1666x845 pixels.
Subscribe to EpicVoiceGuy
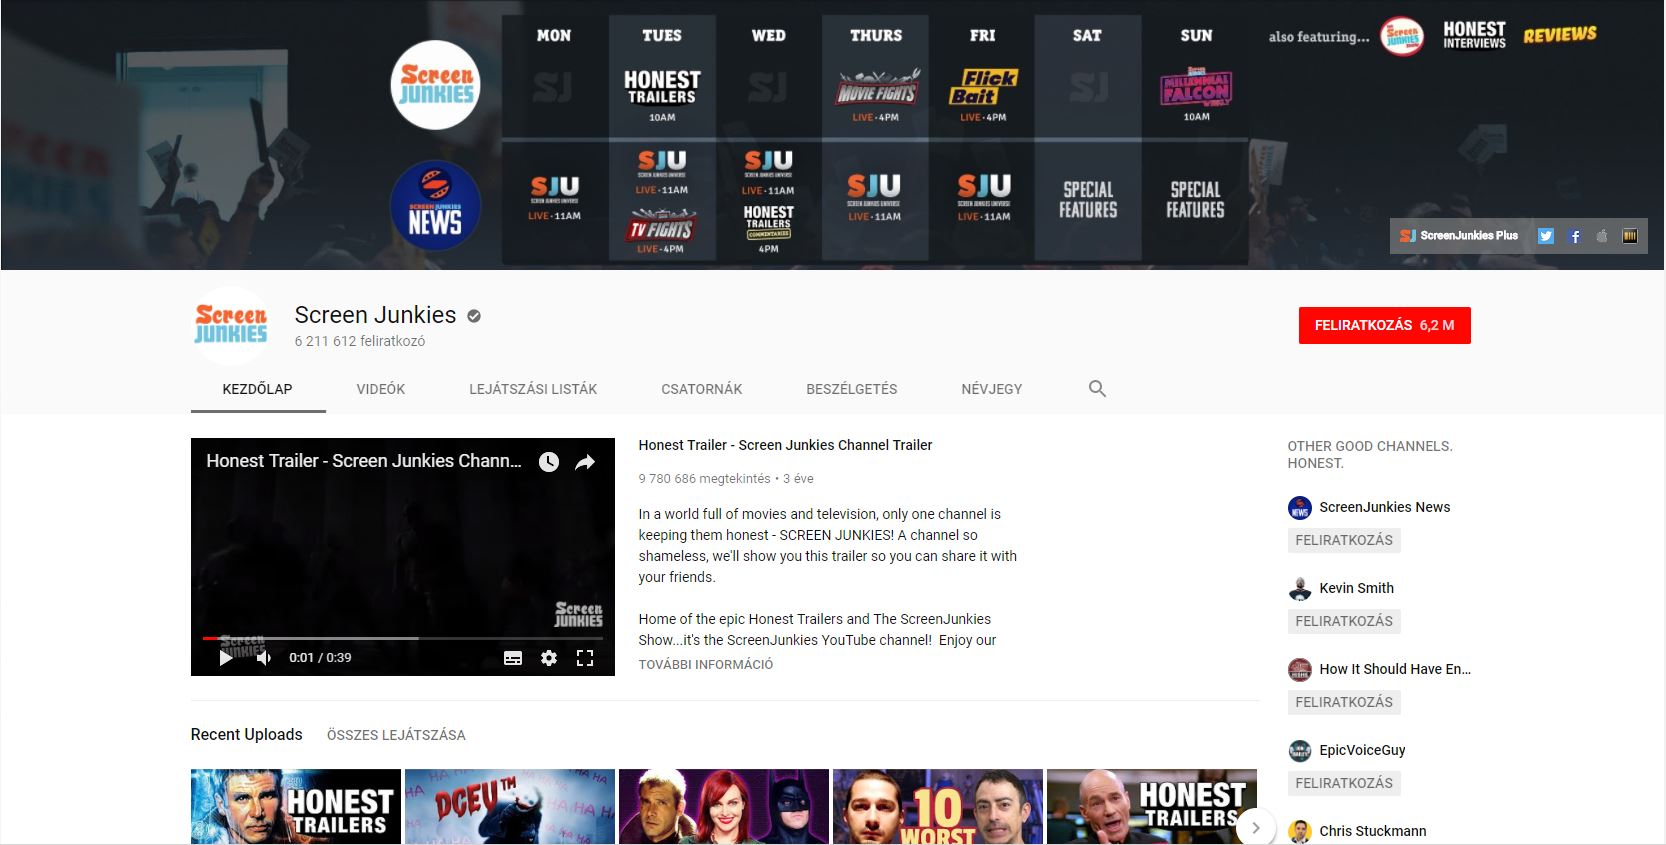click(x=1344, y=783)
